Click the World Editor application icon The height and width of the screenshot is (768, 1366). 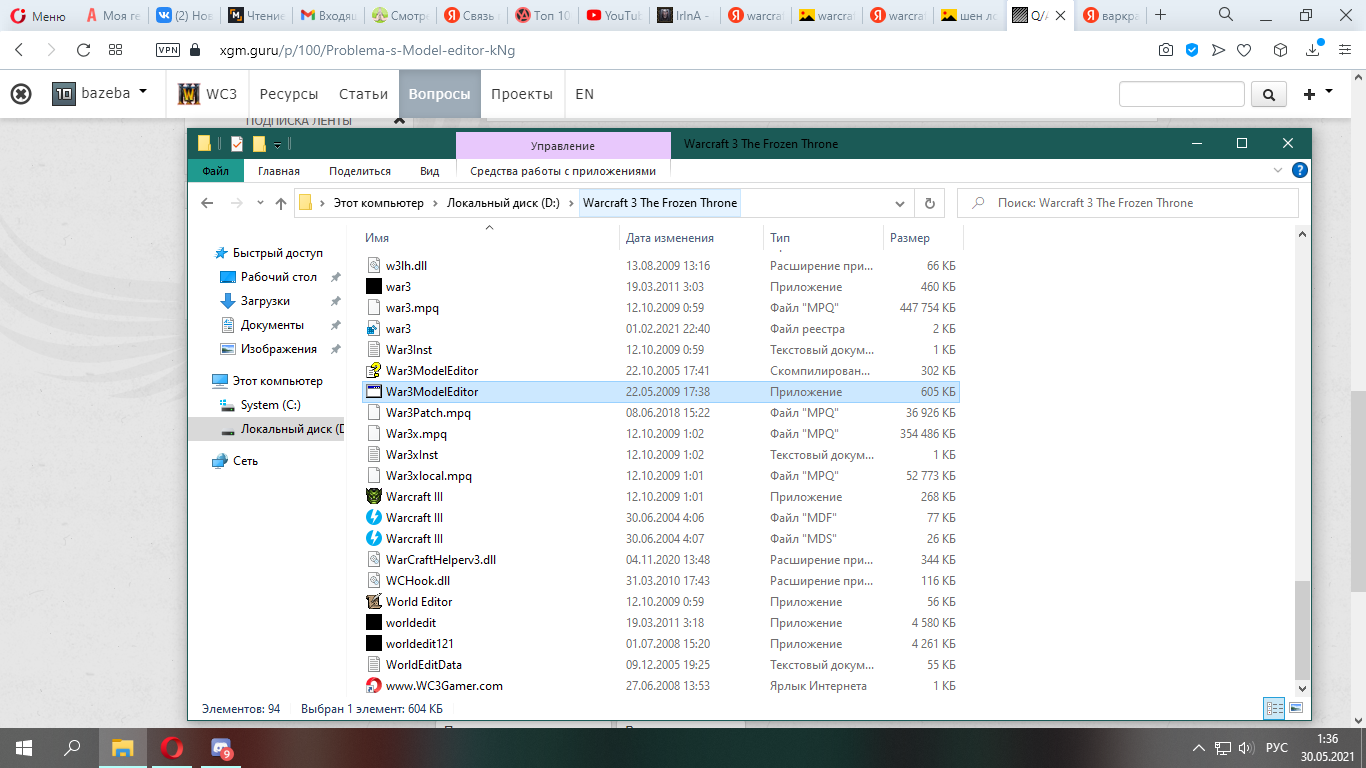pyautogui.click(x=374, y=602)
